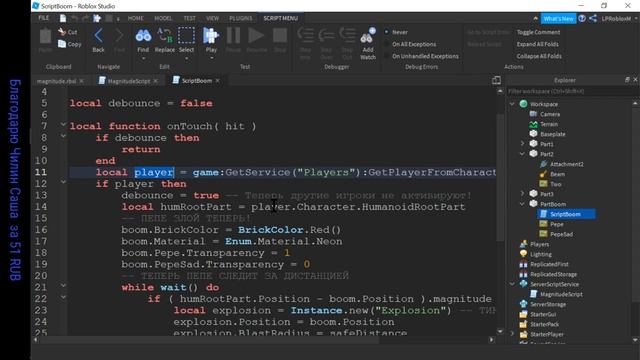This screenshot has width=640, height=360.
Task: Expand the Part1 tree node
Action: [x=522, y=144]
